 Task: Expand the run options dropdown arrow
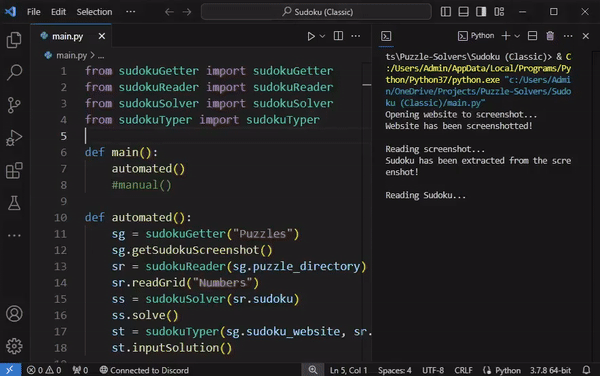[322, 36]
